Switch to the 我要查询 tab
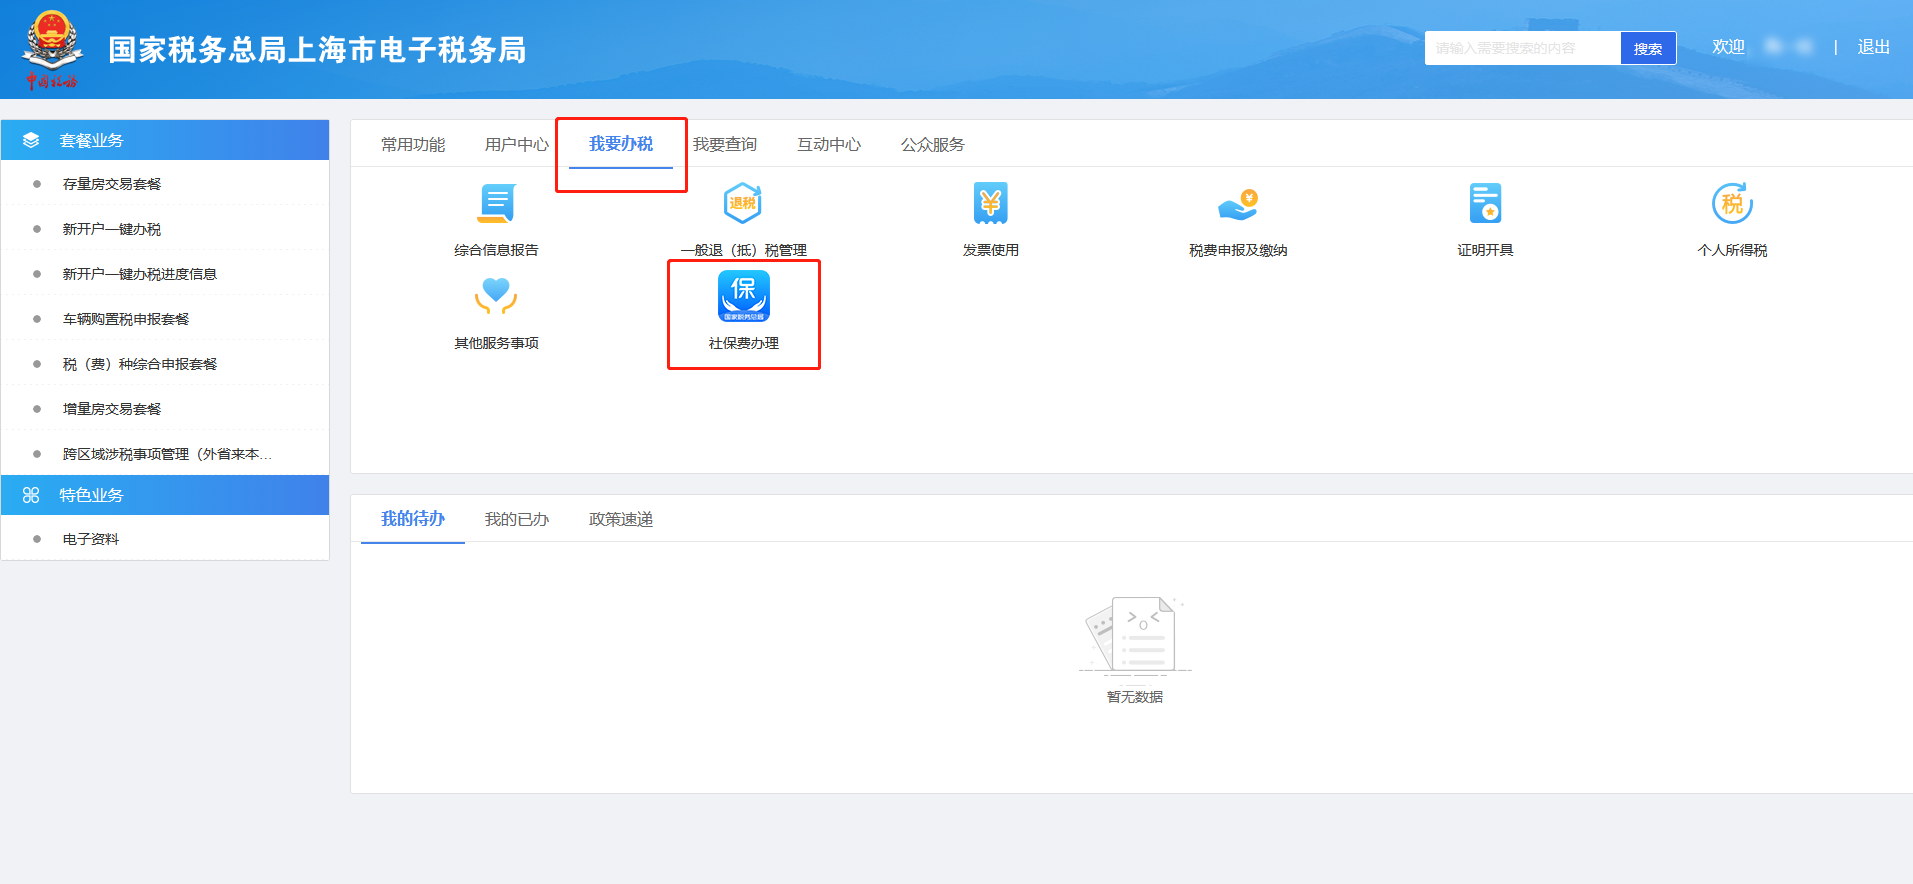 pos(724,145)
